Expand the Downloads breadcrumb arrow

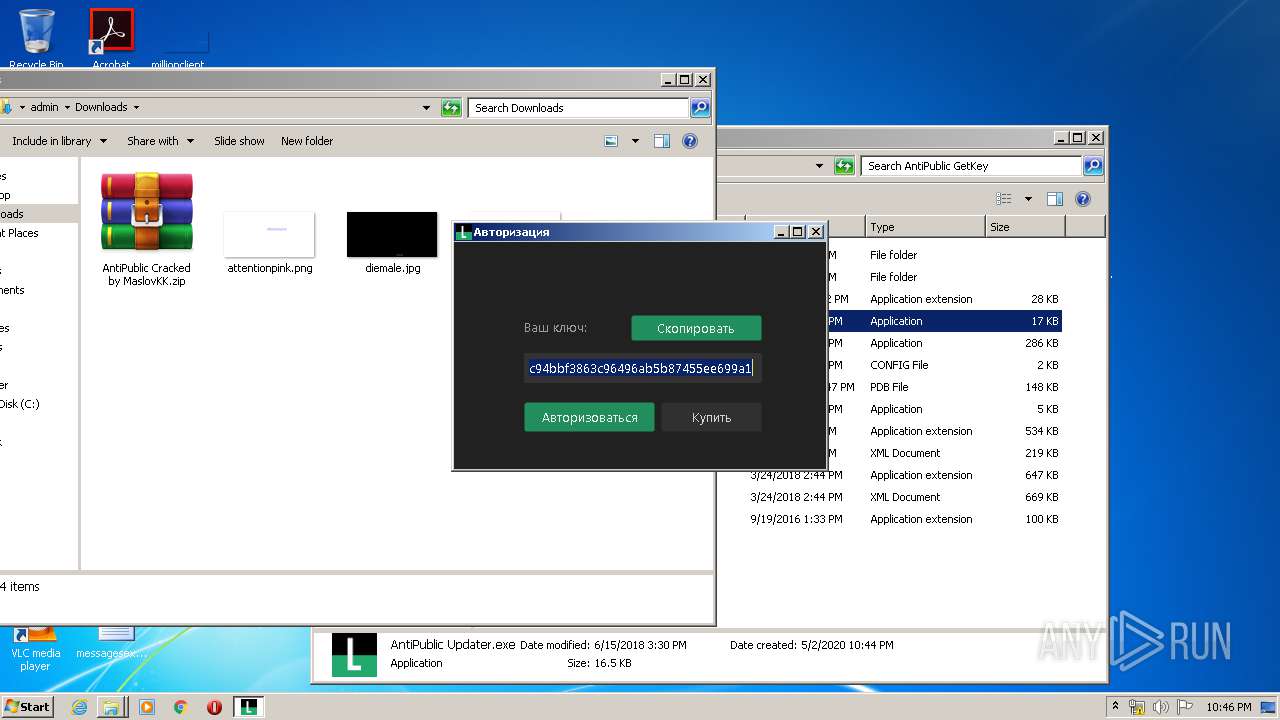click(136, 107)
